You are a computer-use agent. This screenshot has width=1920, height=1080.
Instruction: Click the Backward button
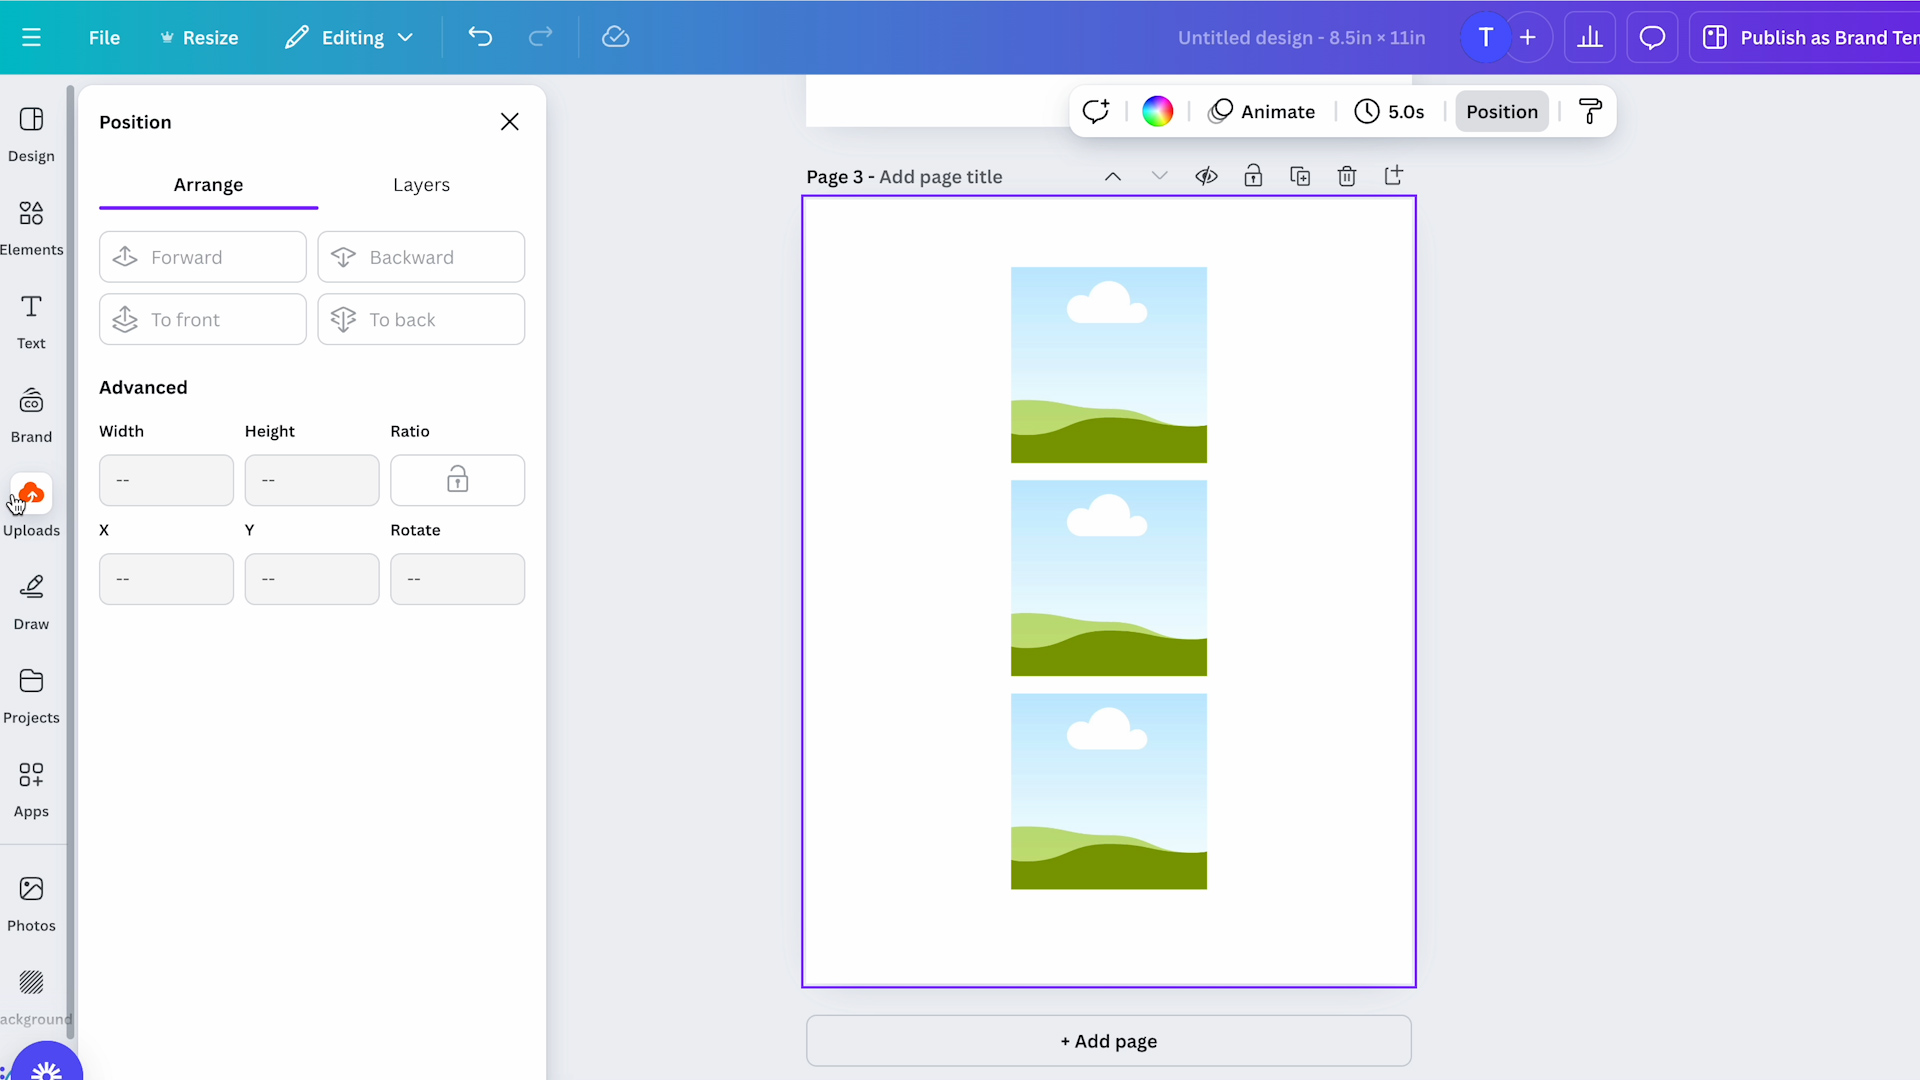421,257
